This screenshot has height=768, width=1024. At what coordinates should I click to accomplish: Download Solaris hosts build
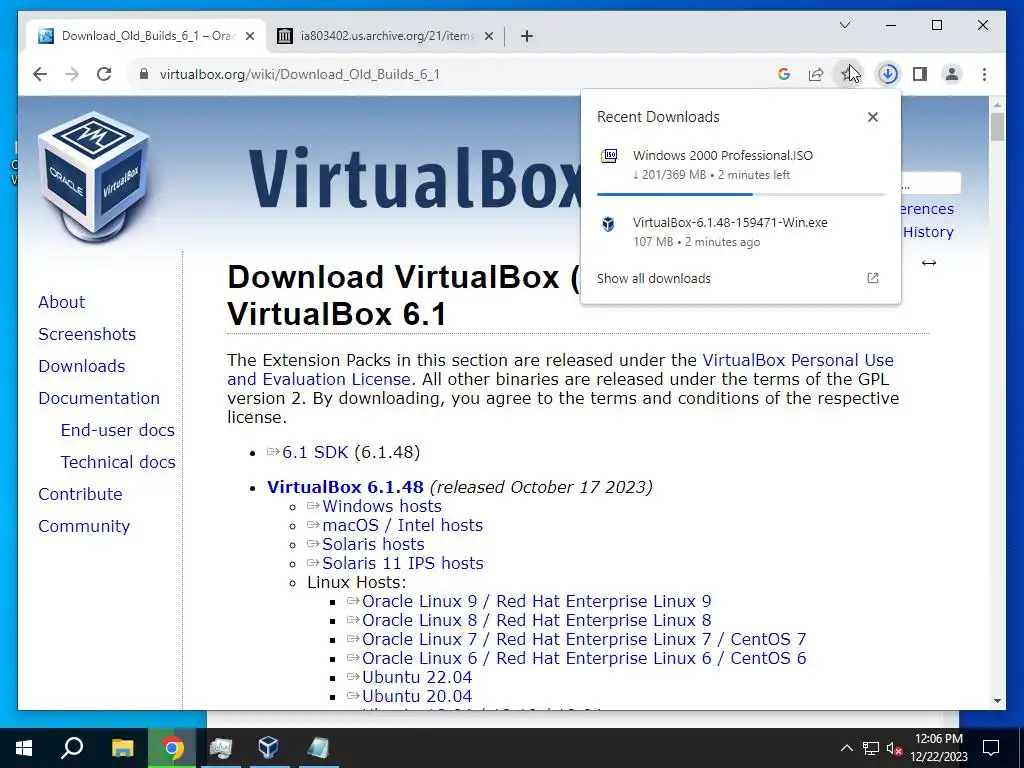pos(373,544)
